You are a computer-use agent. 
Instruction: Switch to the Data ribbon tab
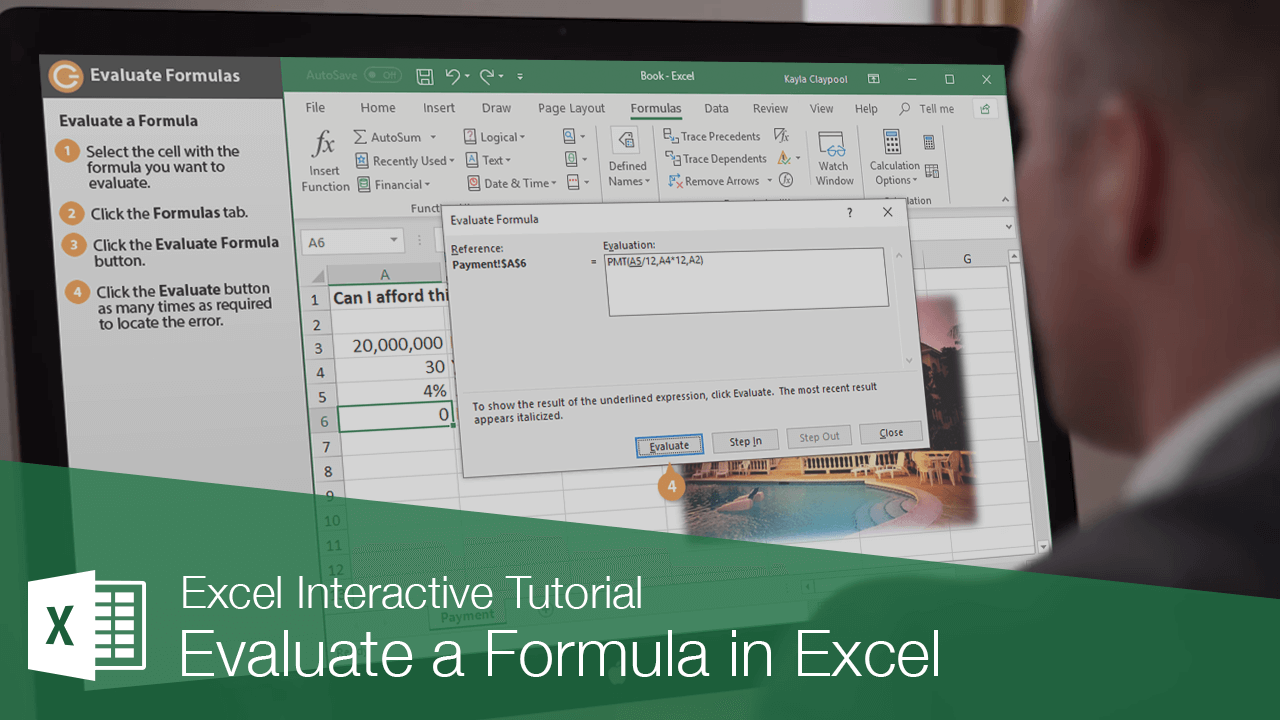click(x=716, y=108)
